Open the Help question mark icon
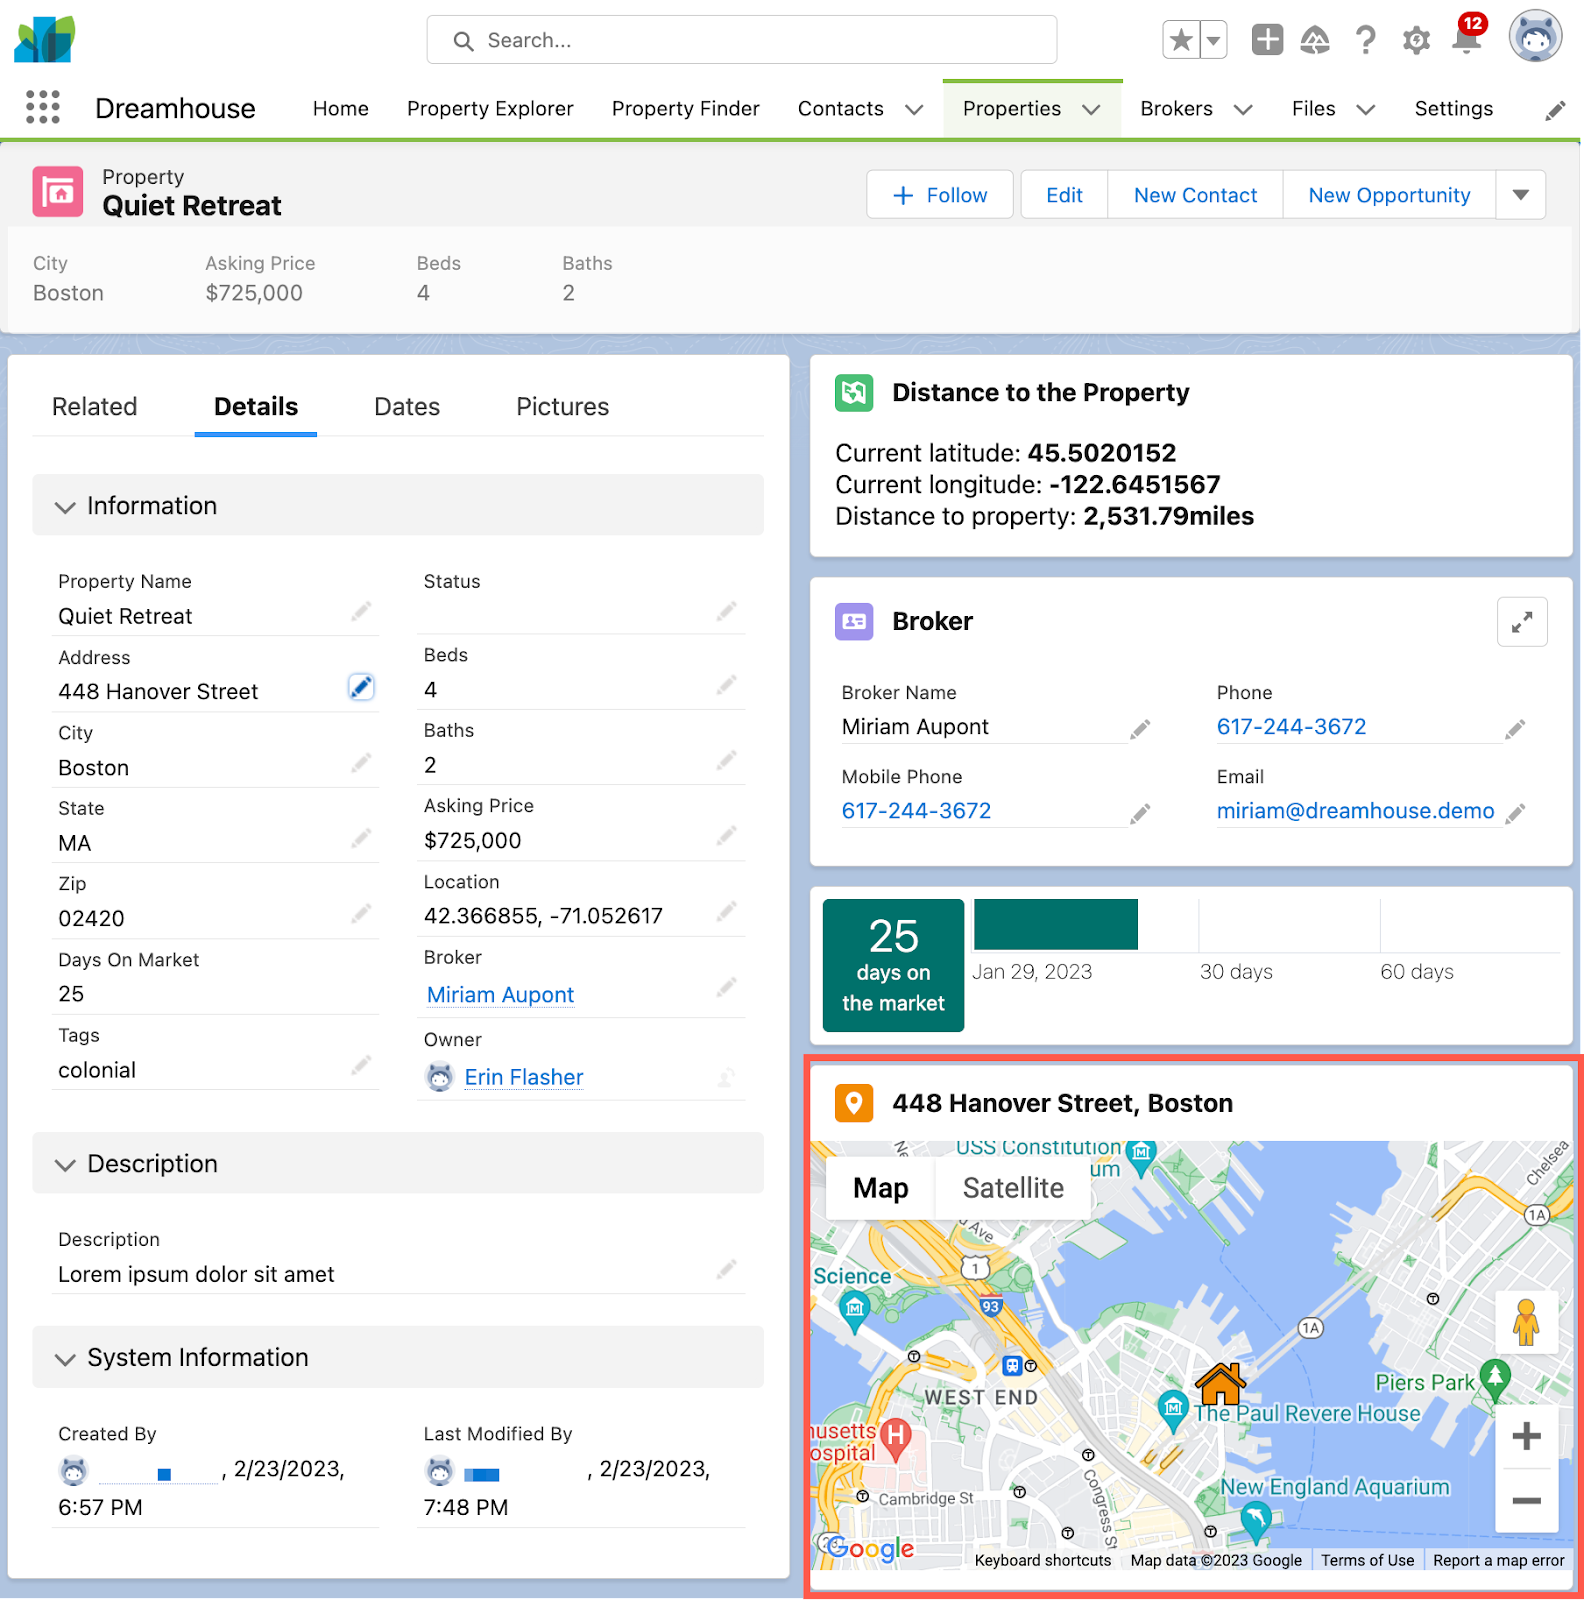Viewport: 1584px width, 1600px height. pyautogui.click(x=1365, y=40)
